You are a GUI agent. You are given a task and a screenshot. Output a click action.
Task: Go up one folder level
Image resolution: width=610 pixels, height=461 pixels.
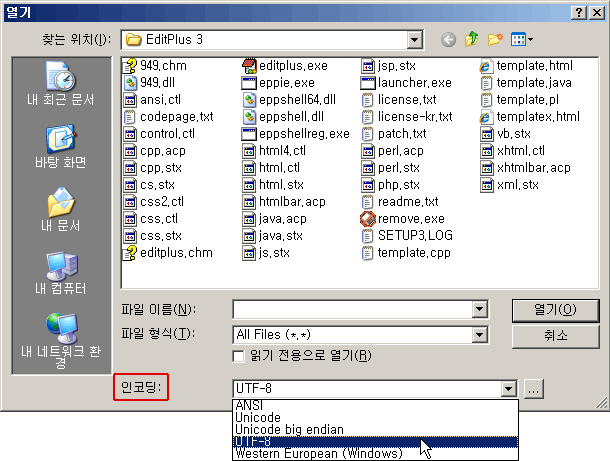click(471, 40)
